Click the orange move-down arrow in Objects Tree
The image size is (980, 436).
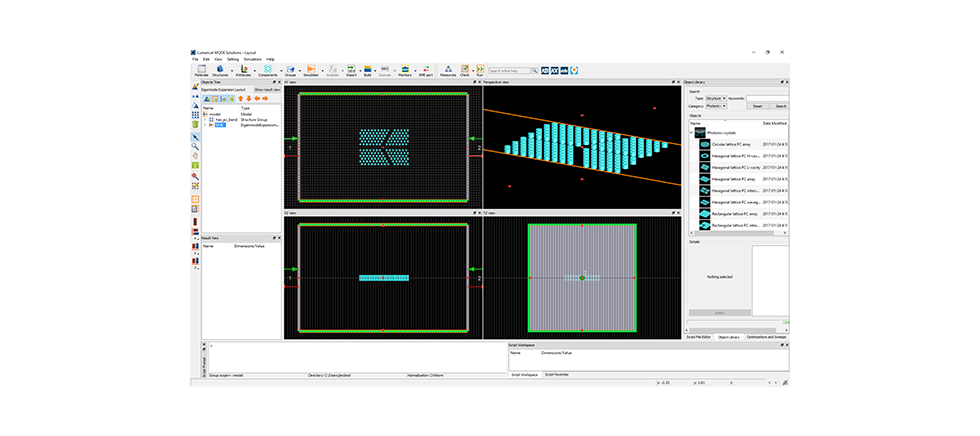[x=249, y=99]
